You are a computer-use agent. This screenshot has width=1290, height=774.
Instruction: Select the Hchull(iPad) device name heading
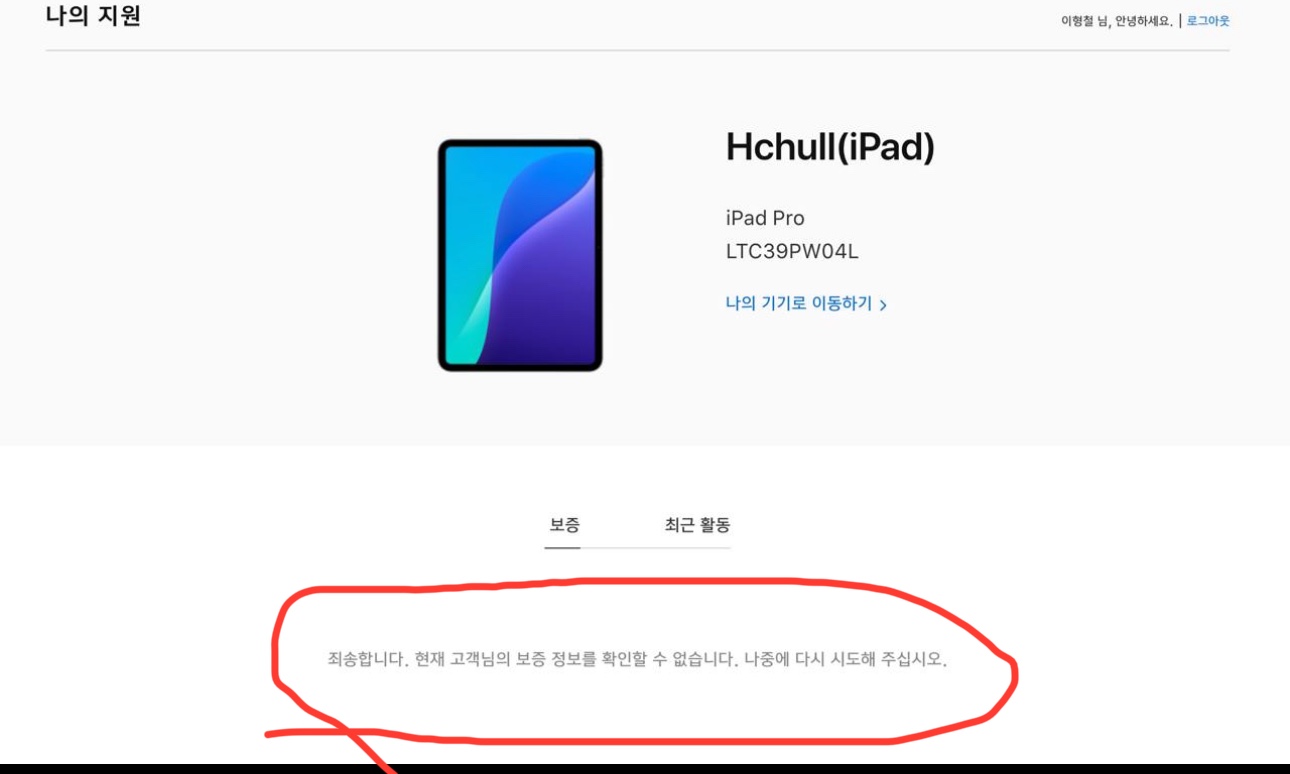tap(830, 148)
